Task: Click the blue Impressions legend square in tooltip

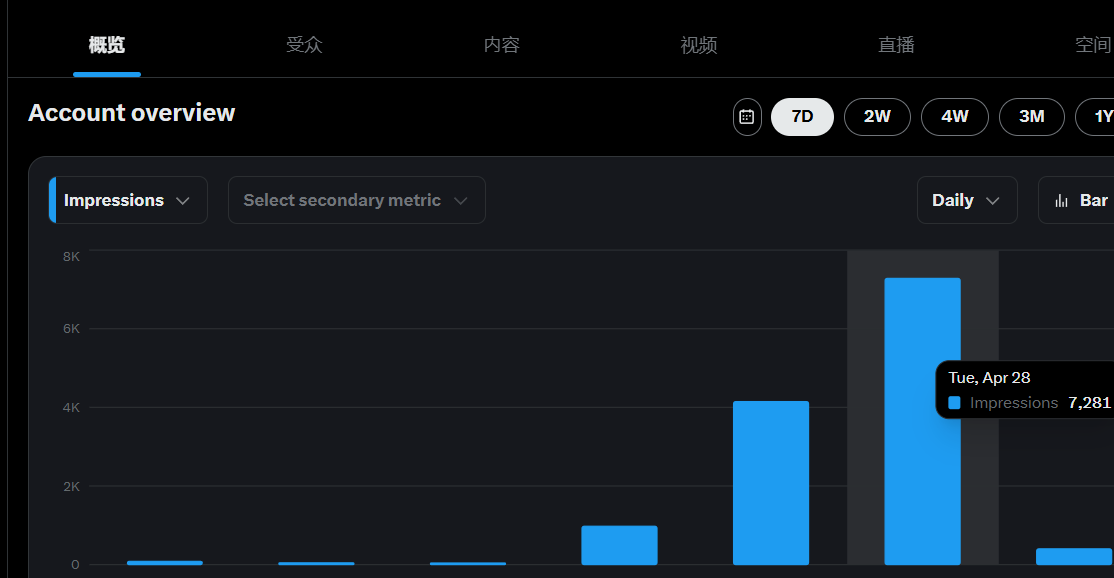Action: (953, 402)
